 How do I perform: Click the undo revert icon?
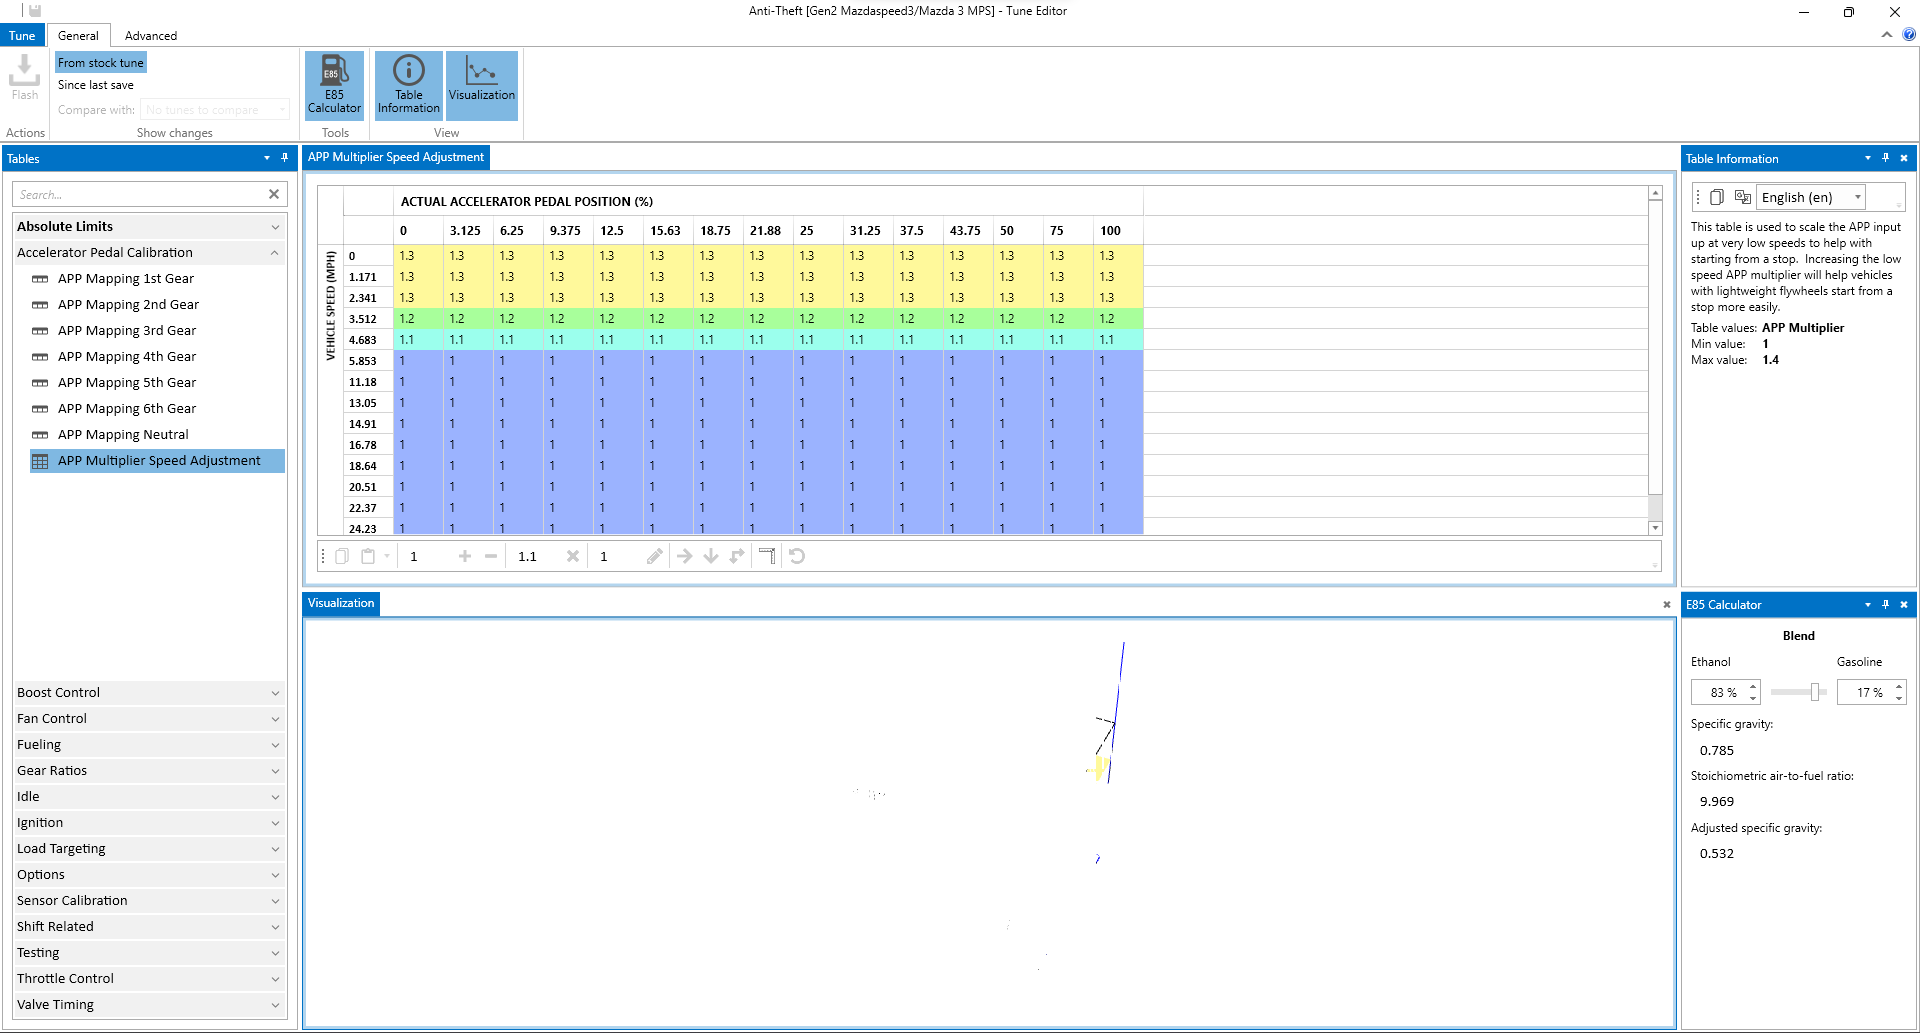[797, 556]
